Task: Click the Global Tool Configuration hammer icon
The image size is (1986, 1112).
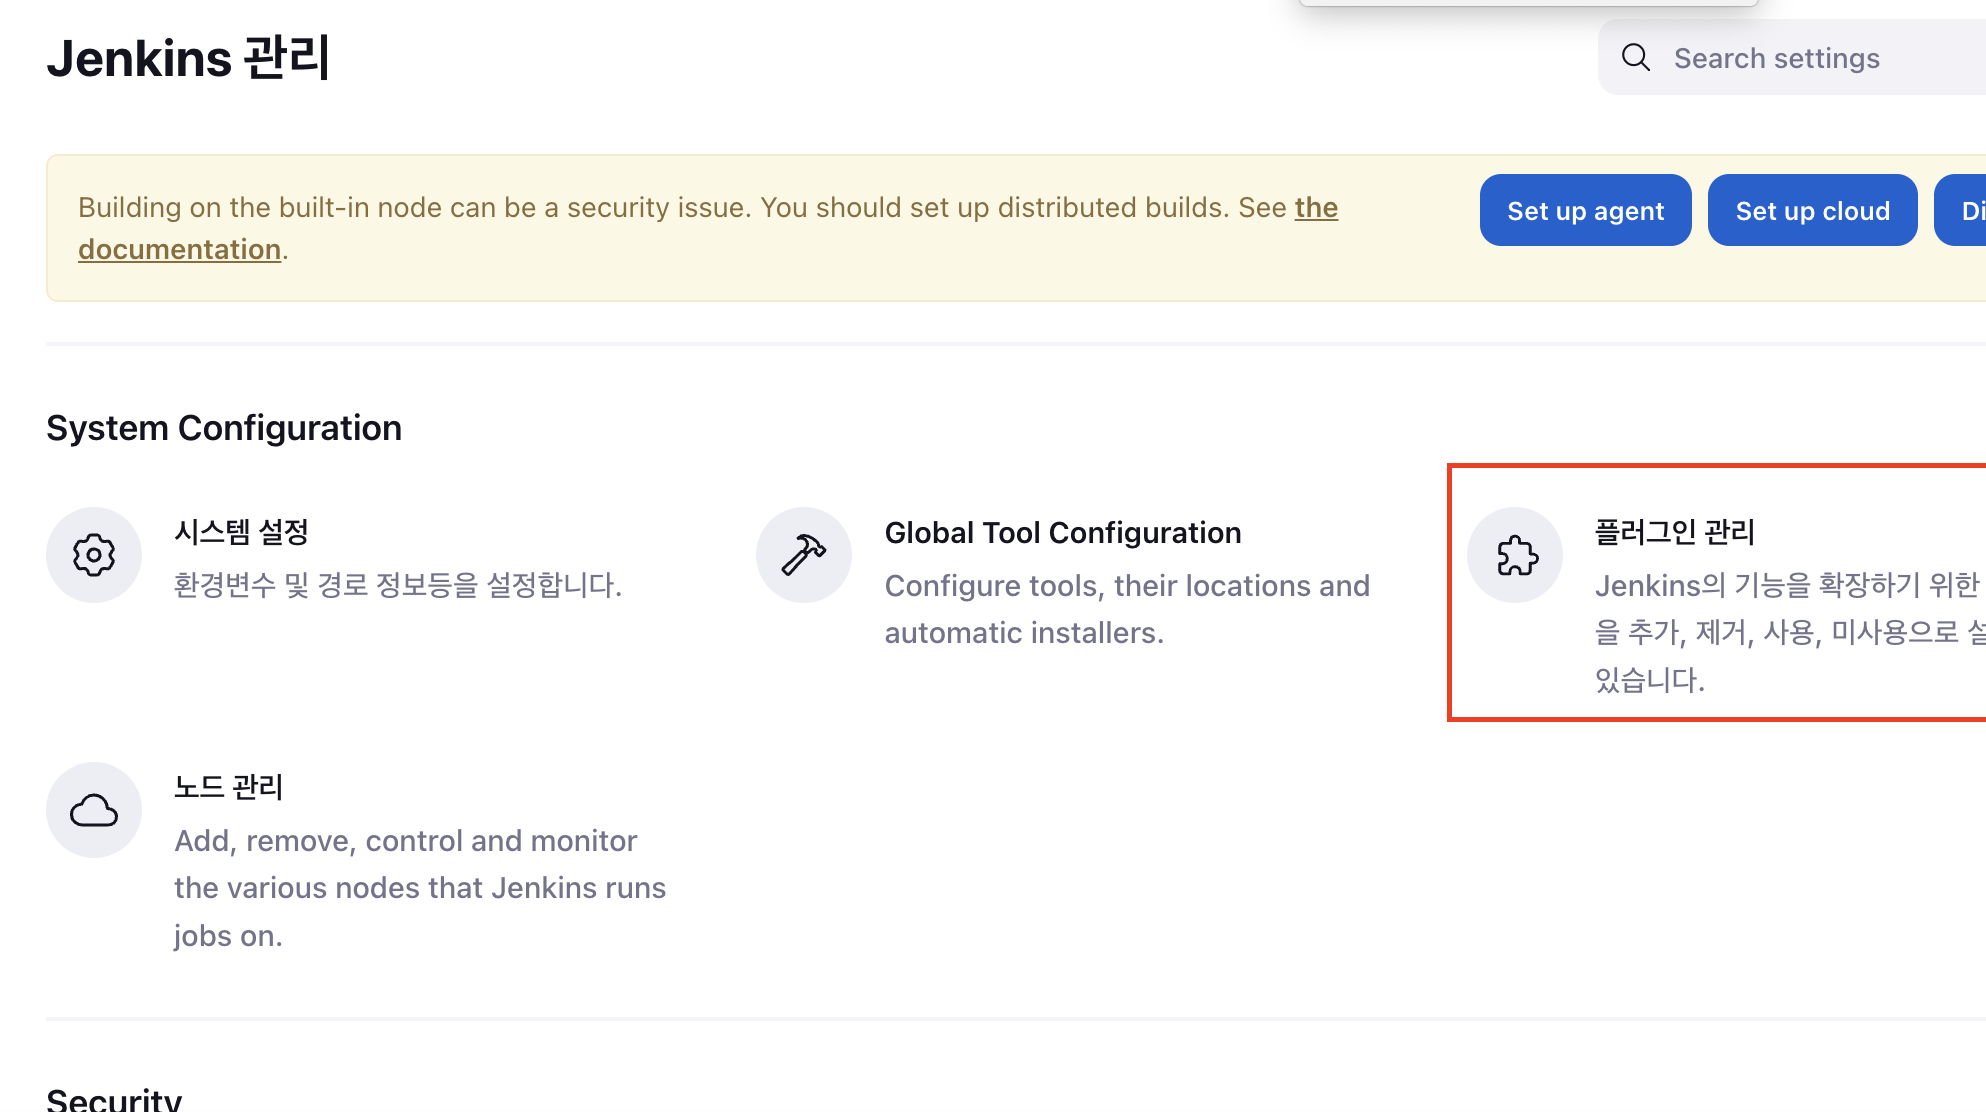Action: 804,555
